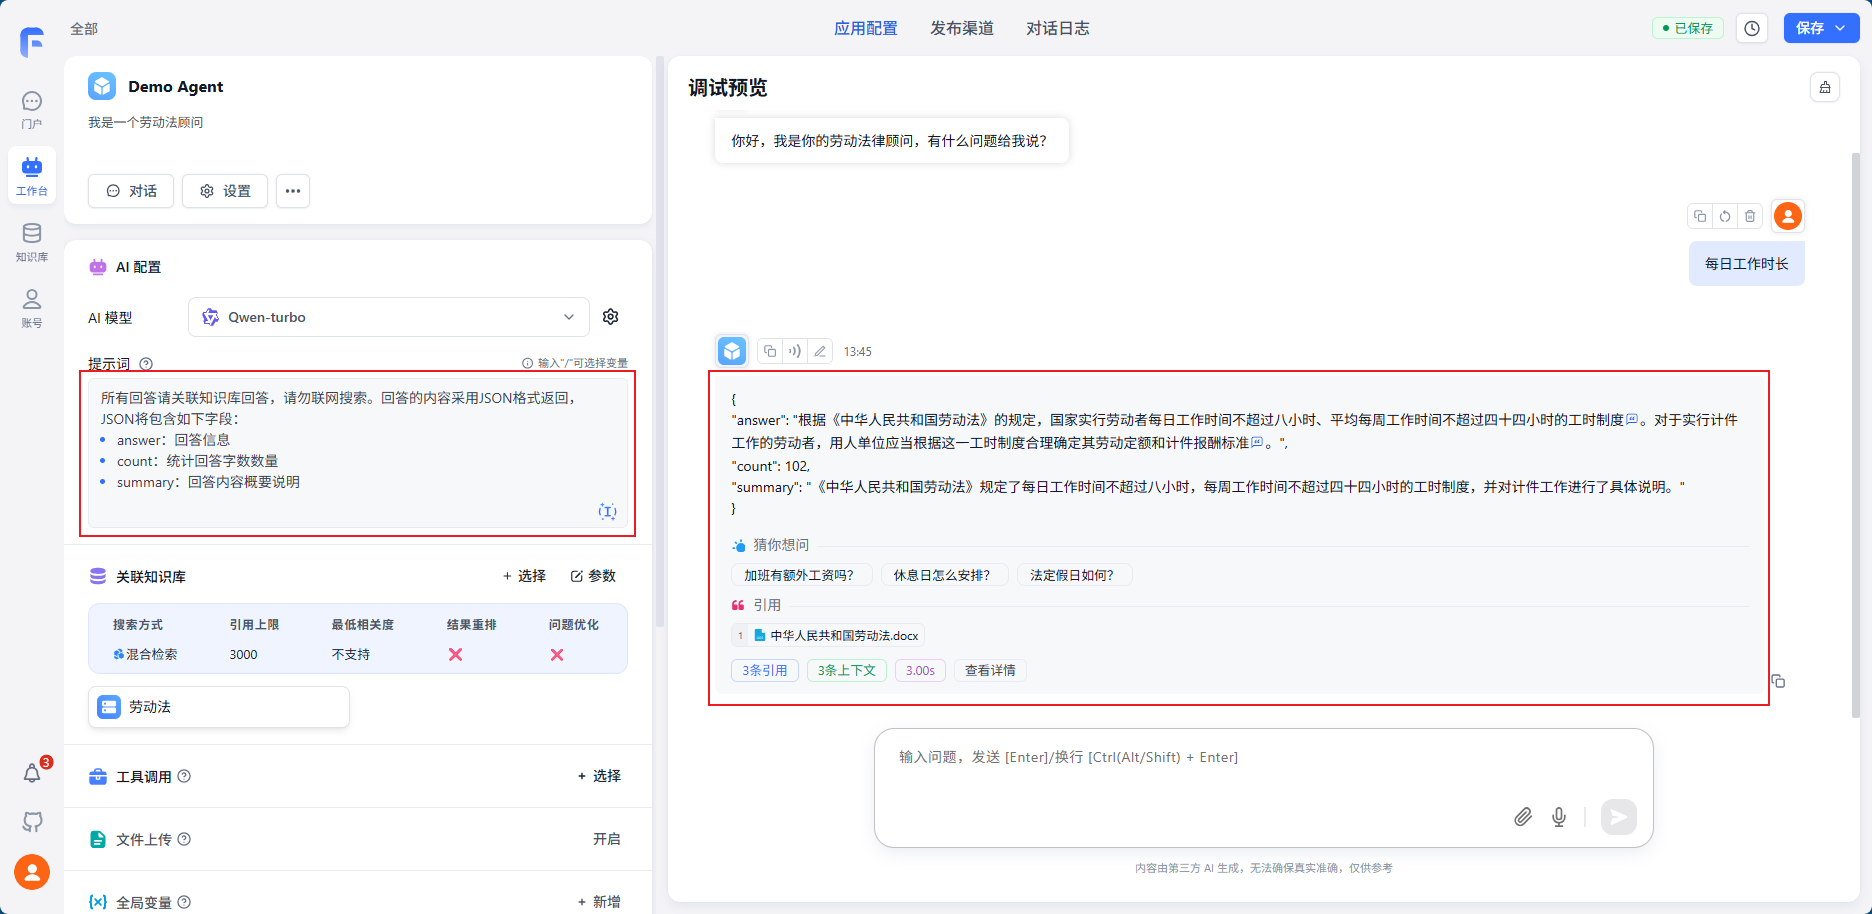Toggle 文件上传 开启 switch
The width and height of the screenshot is (1872, 914).
pos(606,839)
